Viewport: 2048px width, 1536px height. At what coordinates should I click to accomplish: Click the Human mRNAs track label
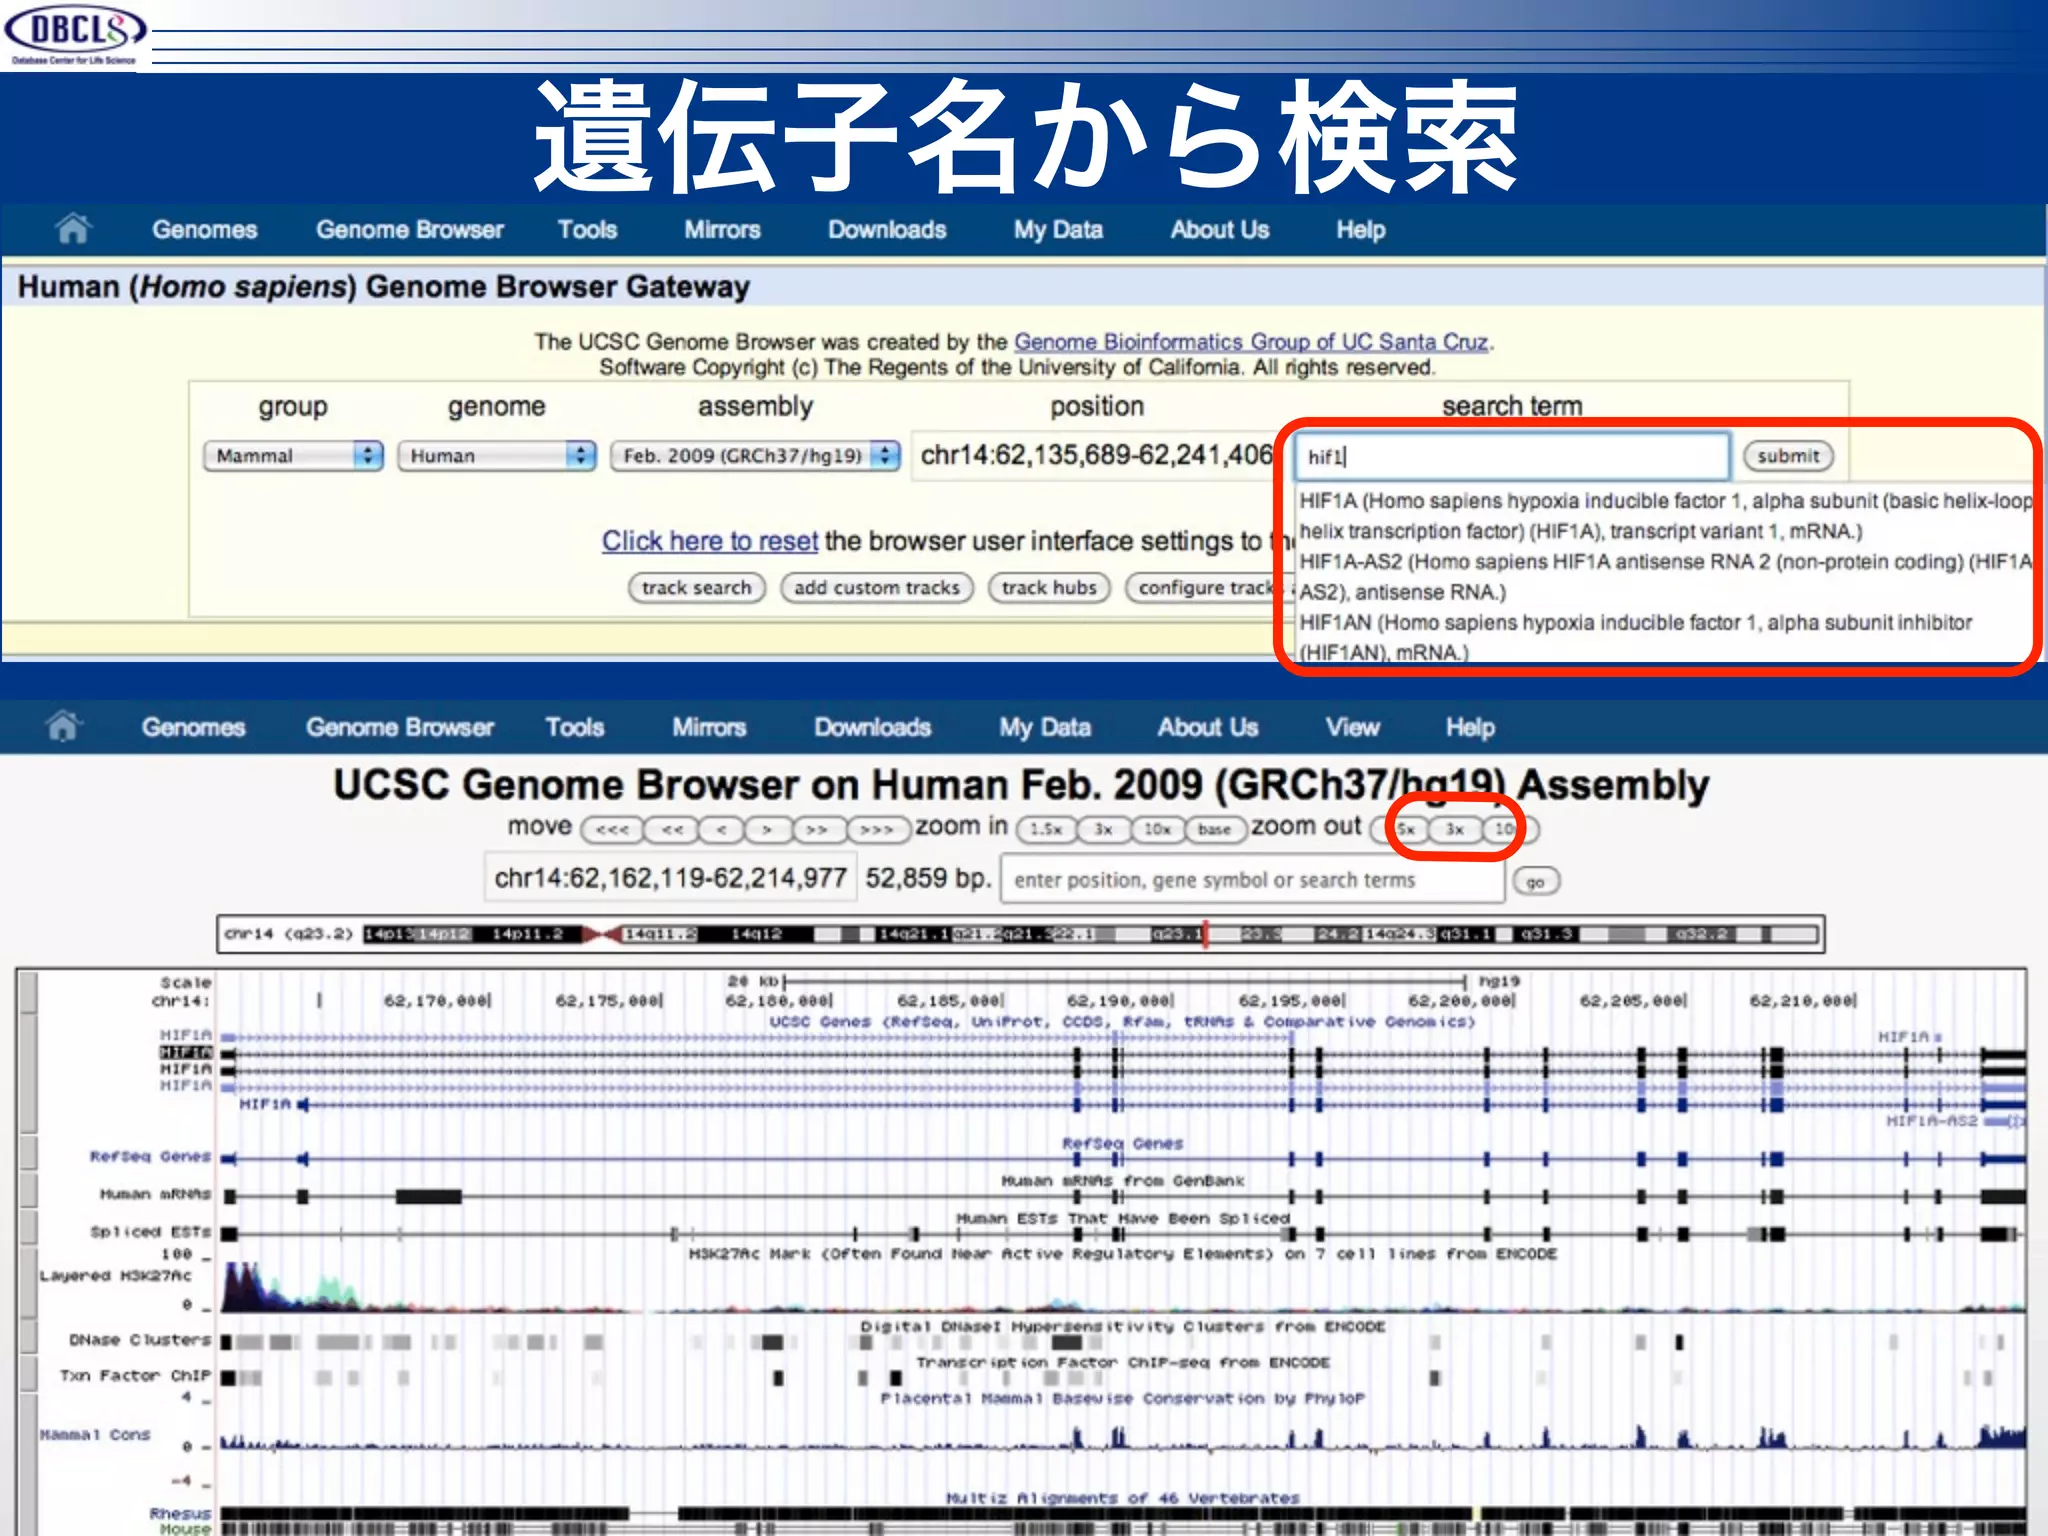click(155, 1195)
